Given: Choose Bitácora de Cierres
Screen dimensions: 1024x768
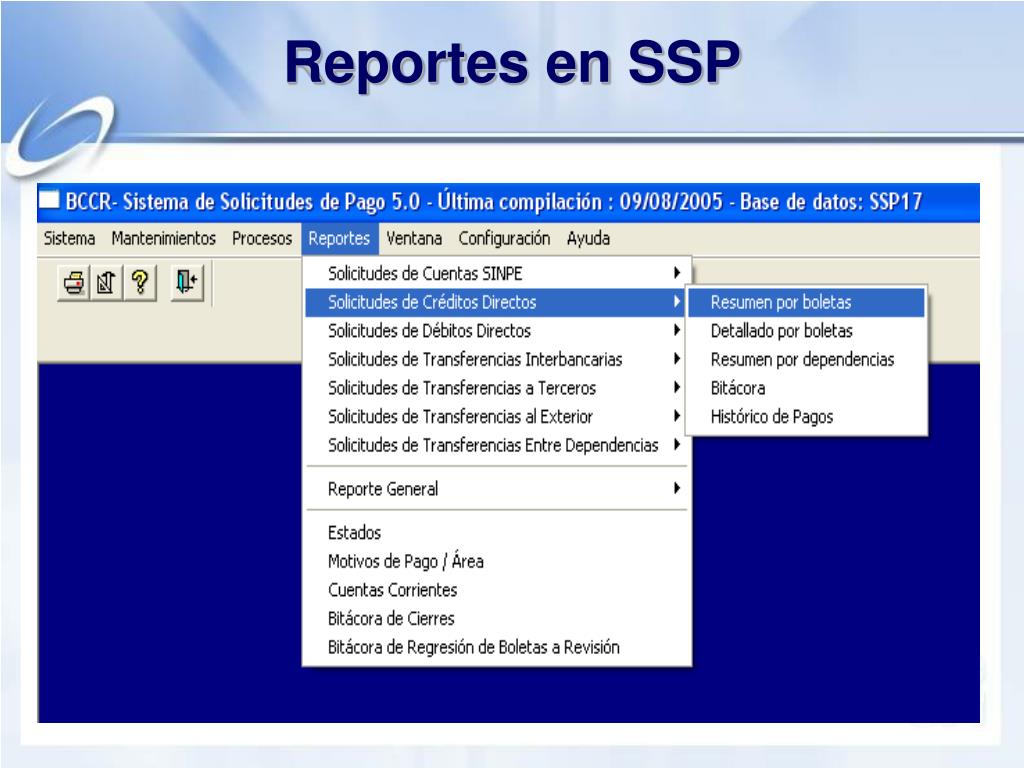Looking at the screenshot, I should point(498,618).
